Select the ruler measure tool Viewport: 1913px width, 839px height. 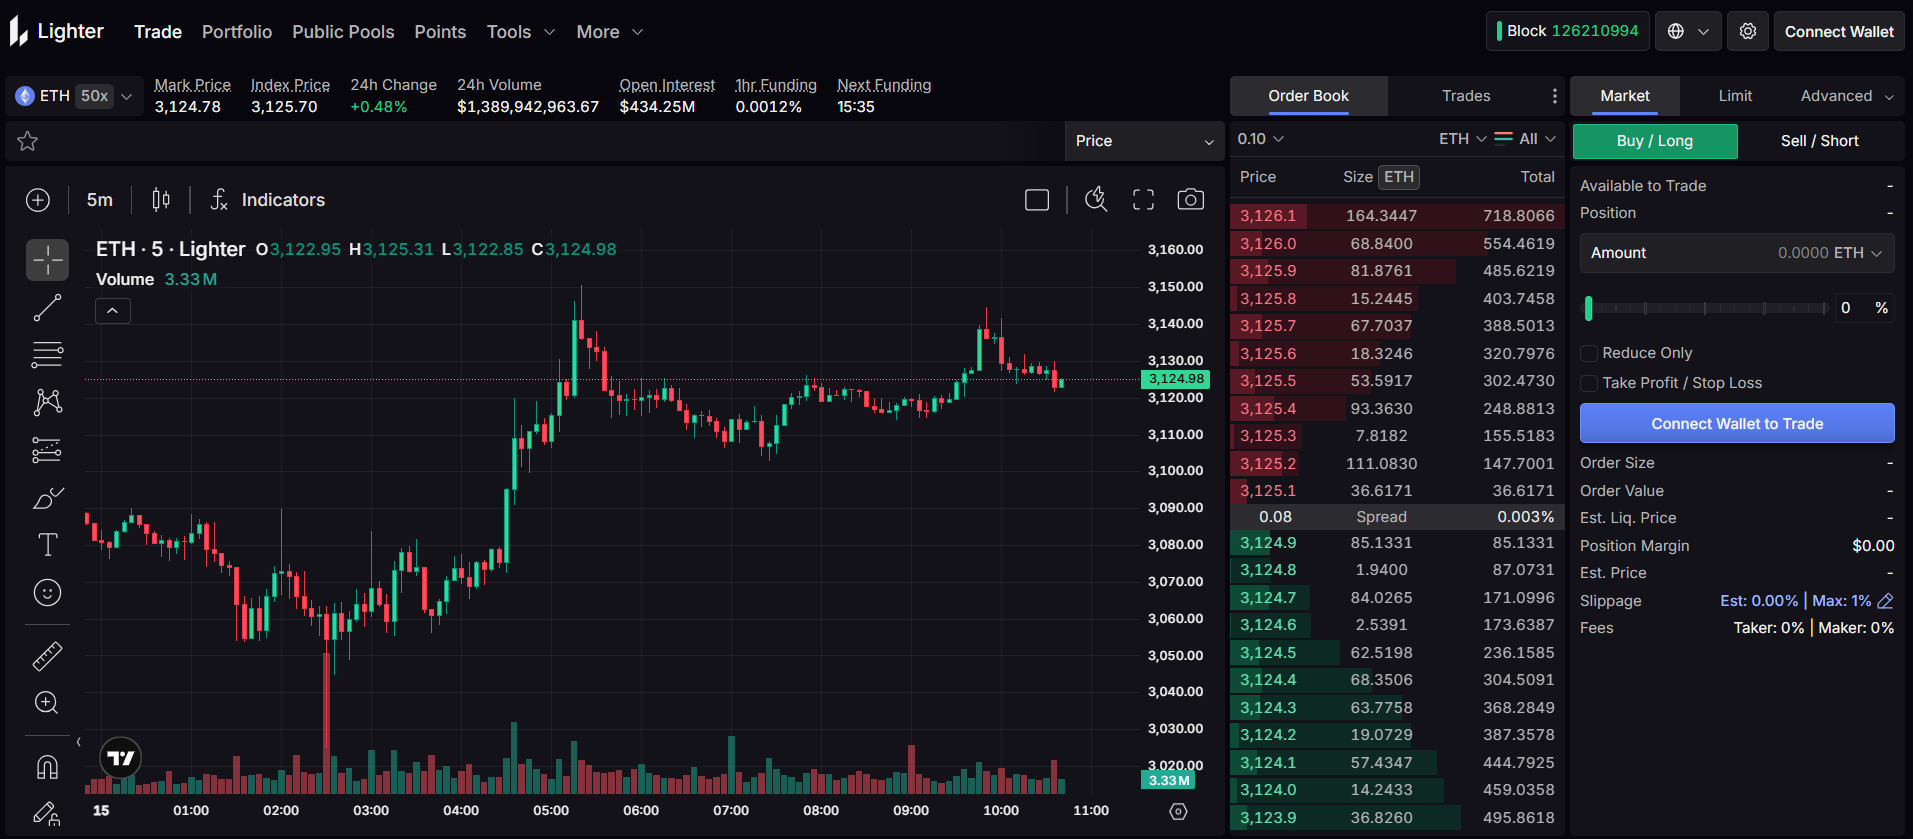coord(47,656)
